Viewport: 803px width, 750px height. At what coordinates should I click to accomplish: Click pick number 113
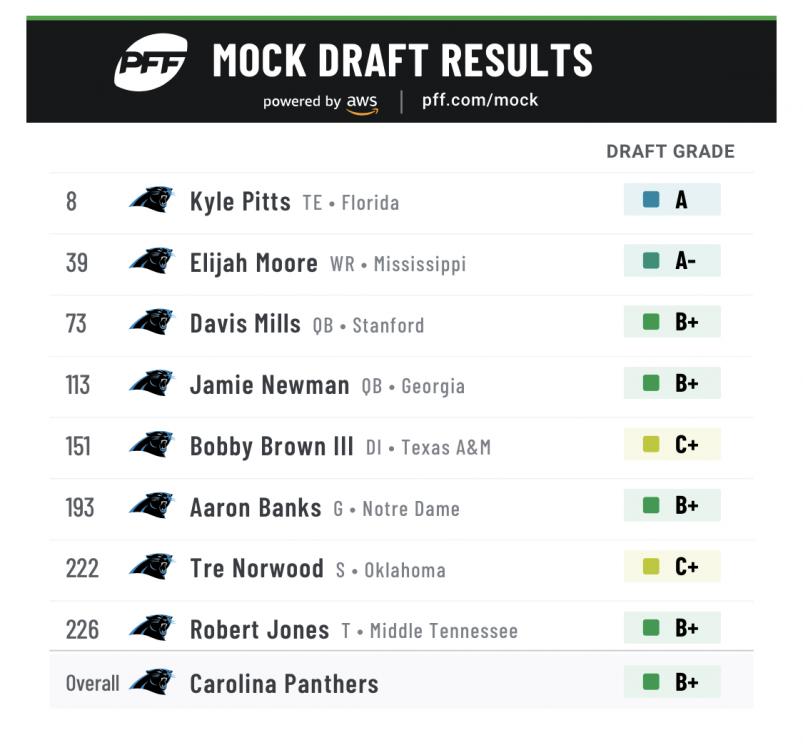(x=77, y=385)
